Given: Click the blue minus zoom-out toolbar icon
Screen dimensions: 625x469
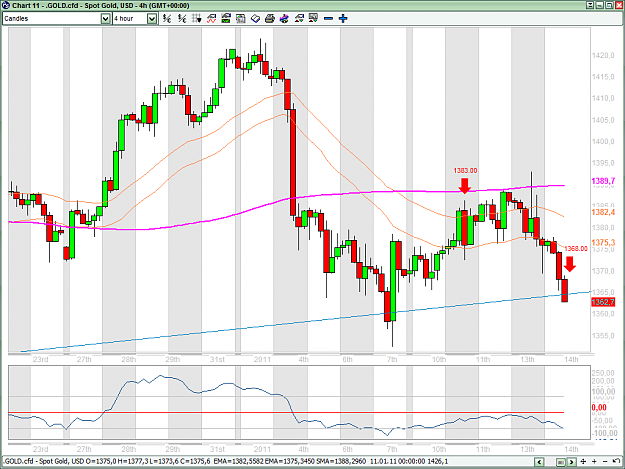Looking at the screenshot, I should (328, 18).
